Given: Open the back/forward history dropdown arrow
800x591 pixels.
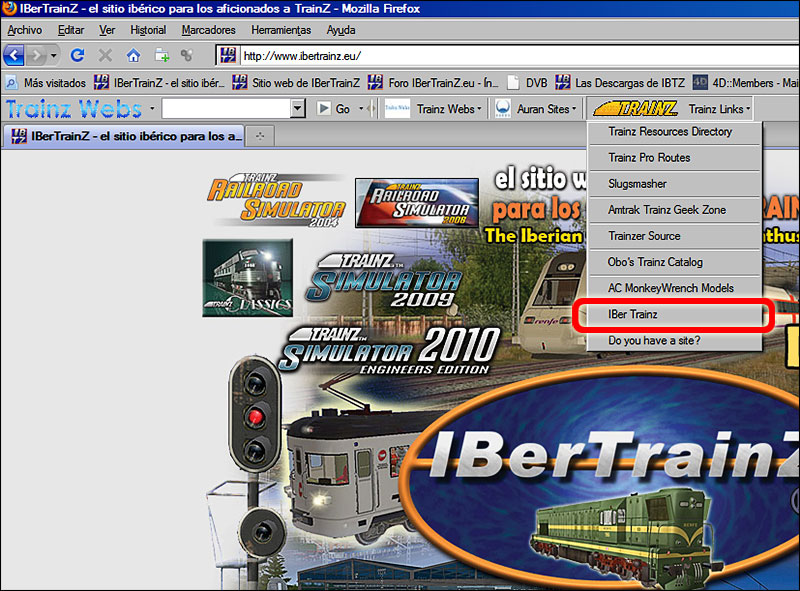Looking at the screenshot, I should (x=54, y=55).
